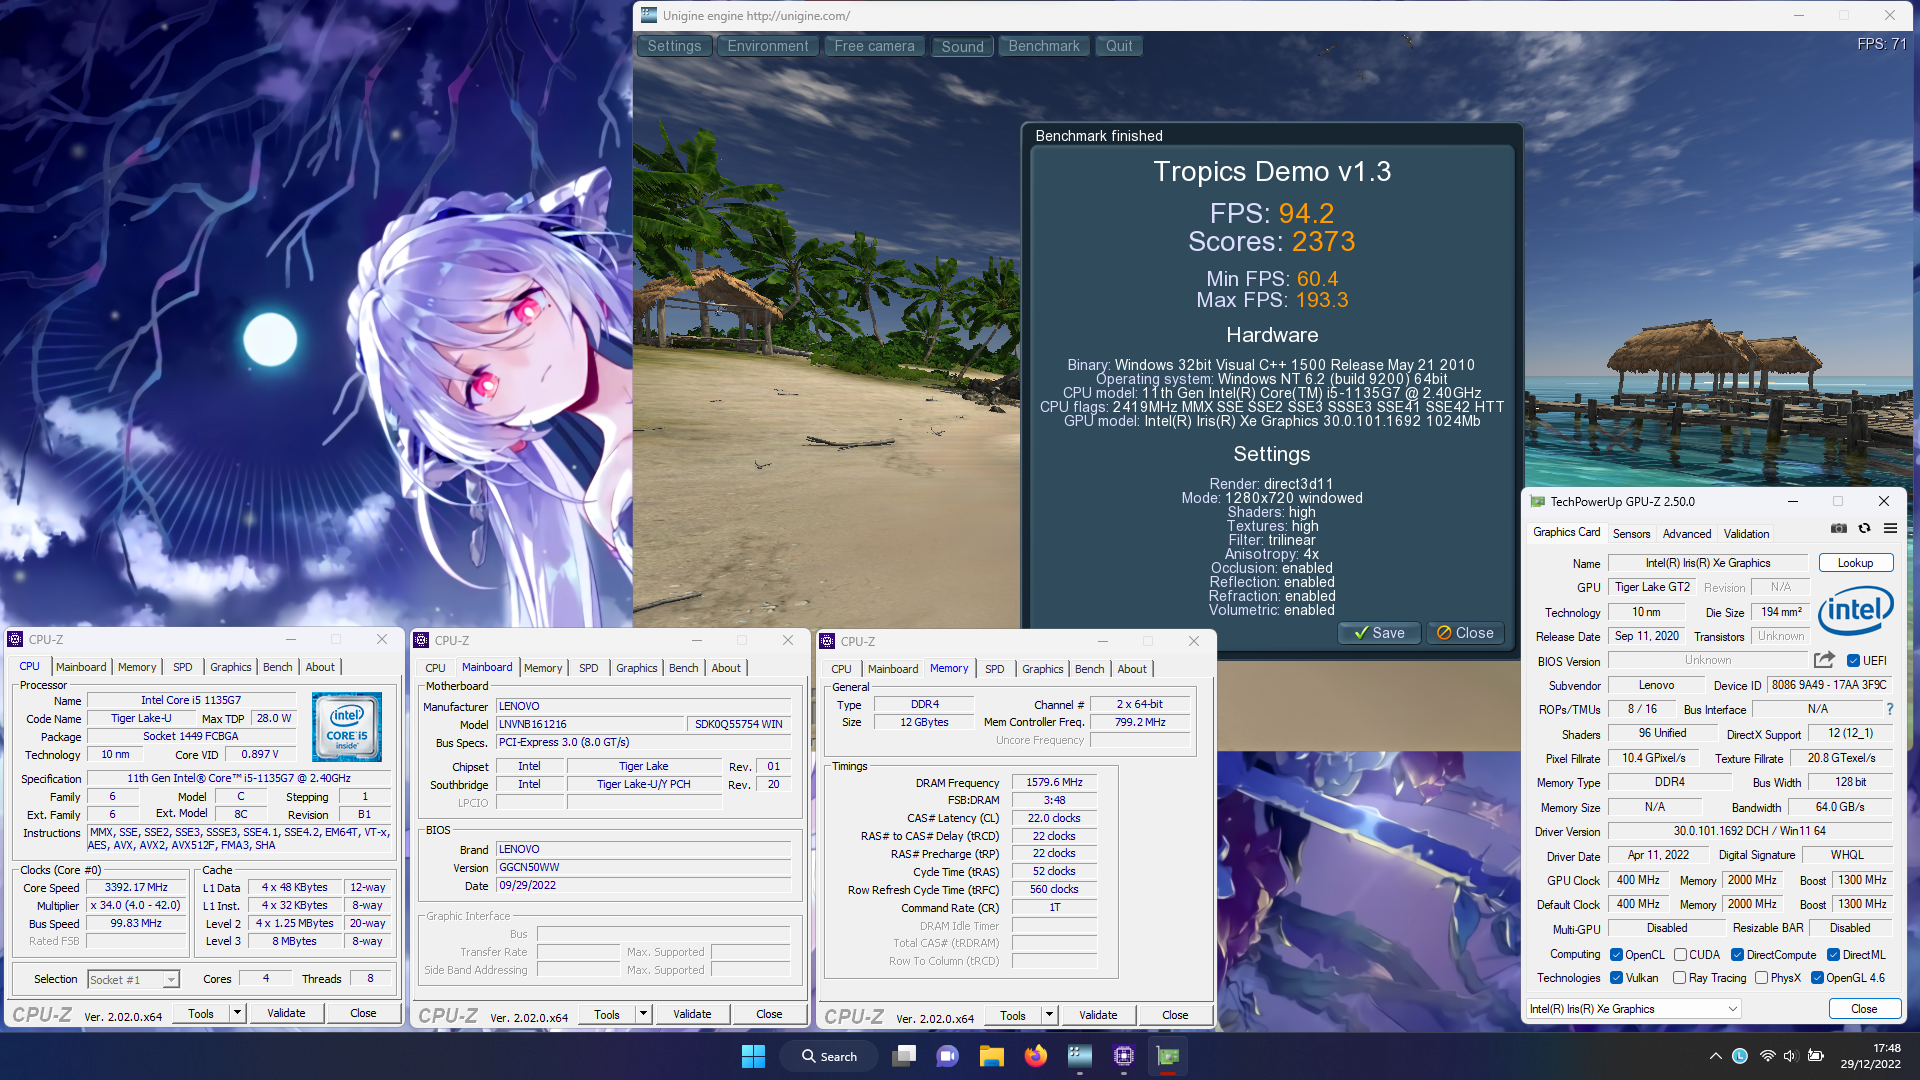This screenshot has height=1080, width=1920.
Task: Click the GPU-Z title bar app icon
Action: pos(1538,501)
